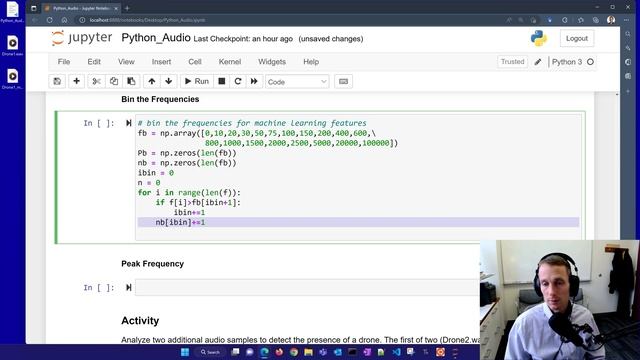The width and height of the screenshot is (640, 360).
Task: Click the fb = np.array code line
Action: tap(257, 133)
